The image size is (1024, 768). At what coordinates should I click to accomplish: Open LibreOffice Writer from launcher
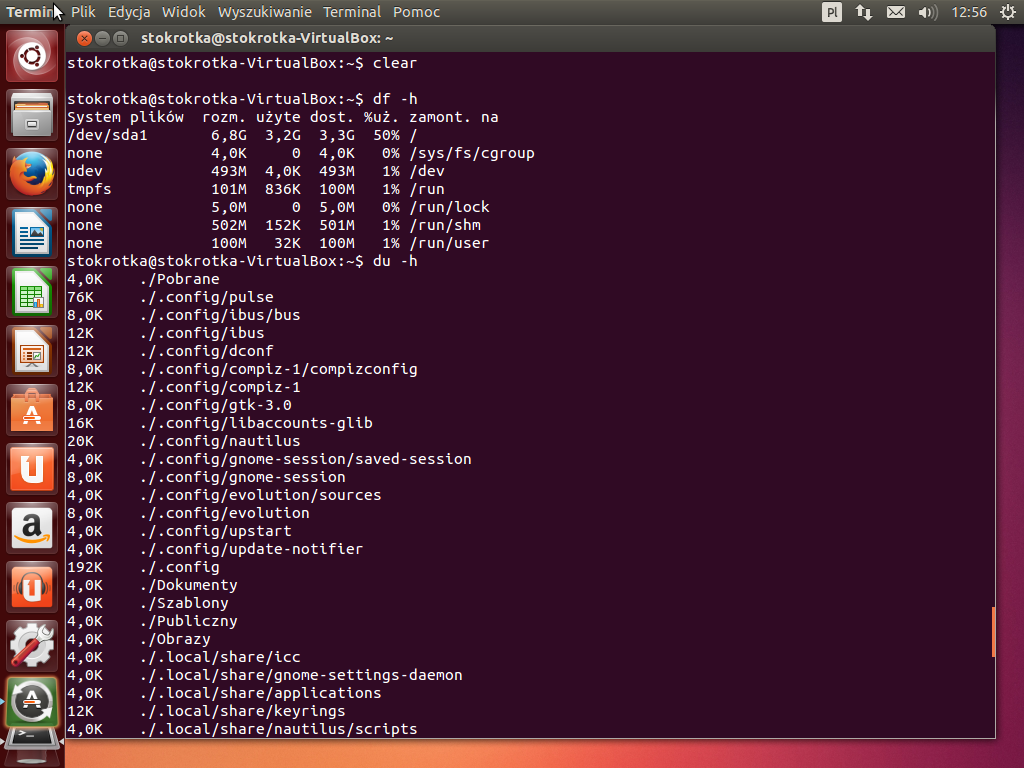(x=32, y=233)
